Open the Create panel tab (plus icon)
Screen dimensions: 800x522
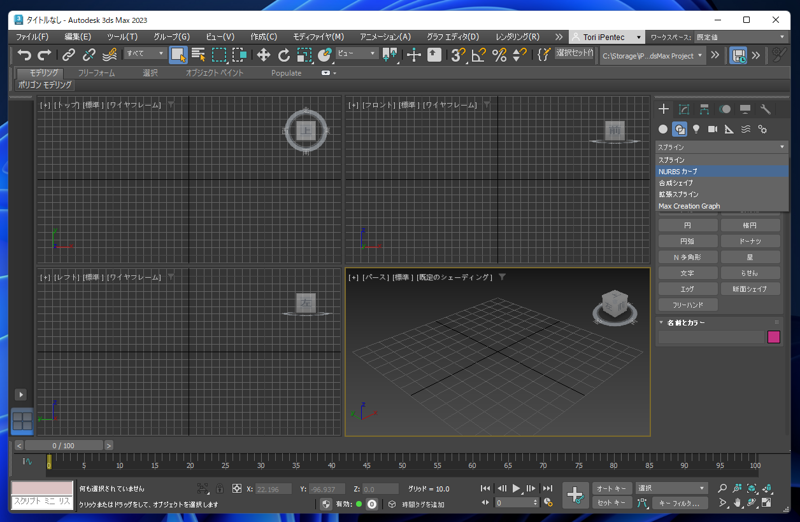click(663, 109)
